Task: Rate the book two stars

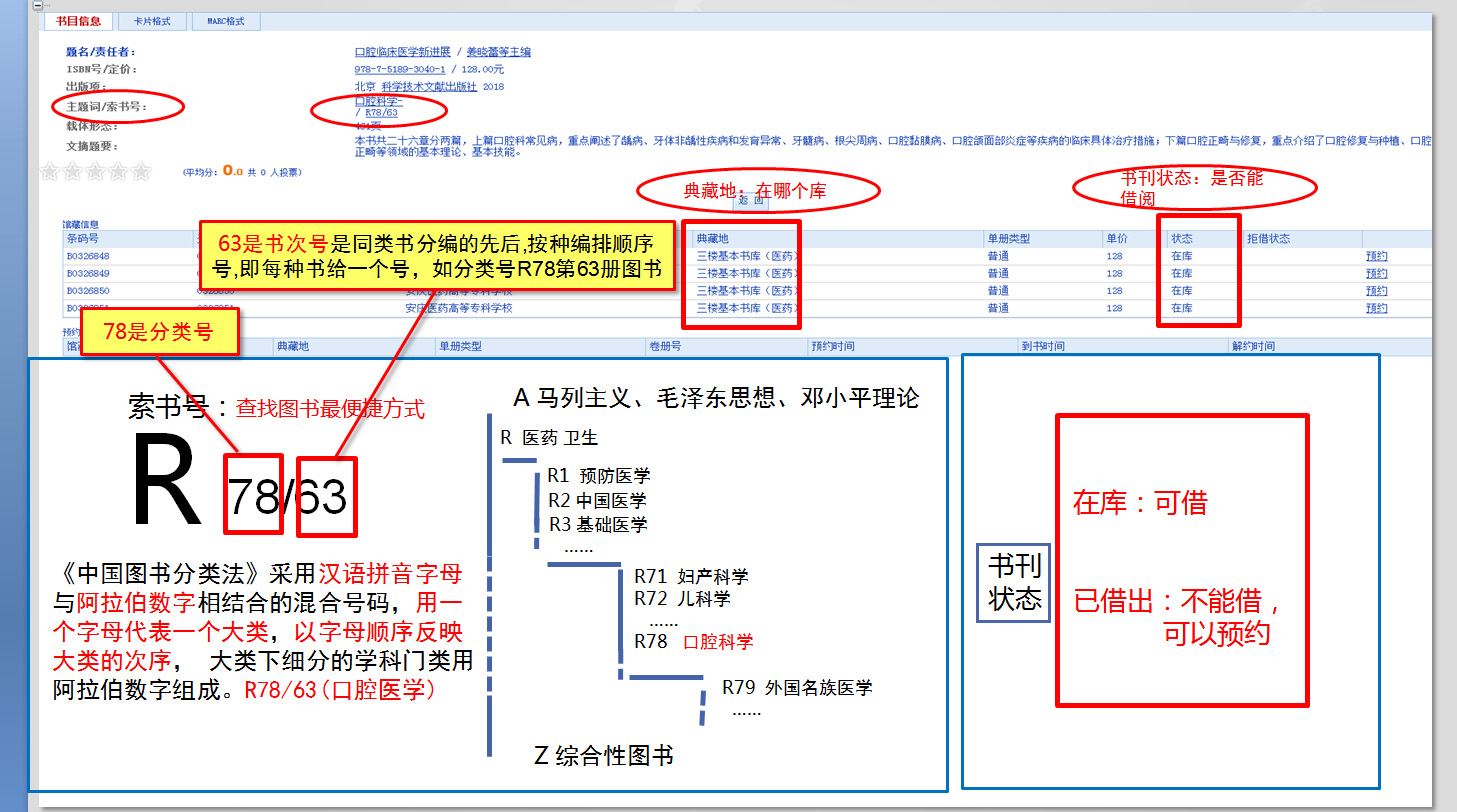Action: [72, 172]
